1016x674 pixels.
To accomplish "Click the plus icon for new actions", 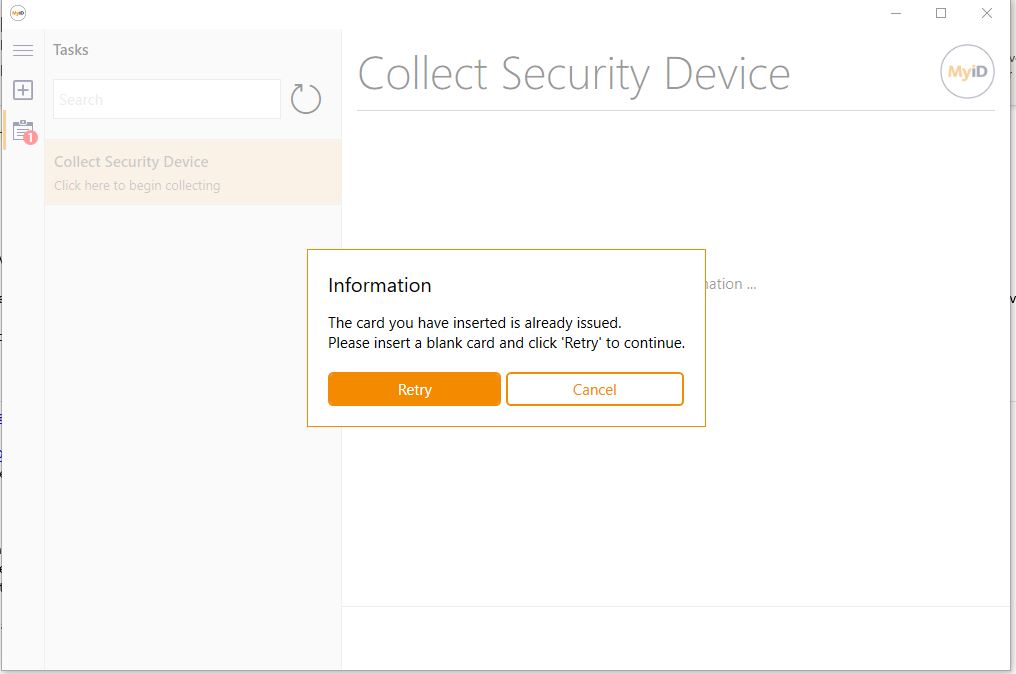I will click(x=23, y=90).
